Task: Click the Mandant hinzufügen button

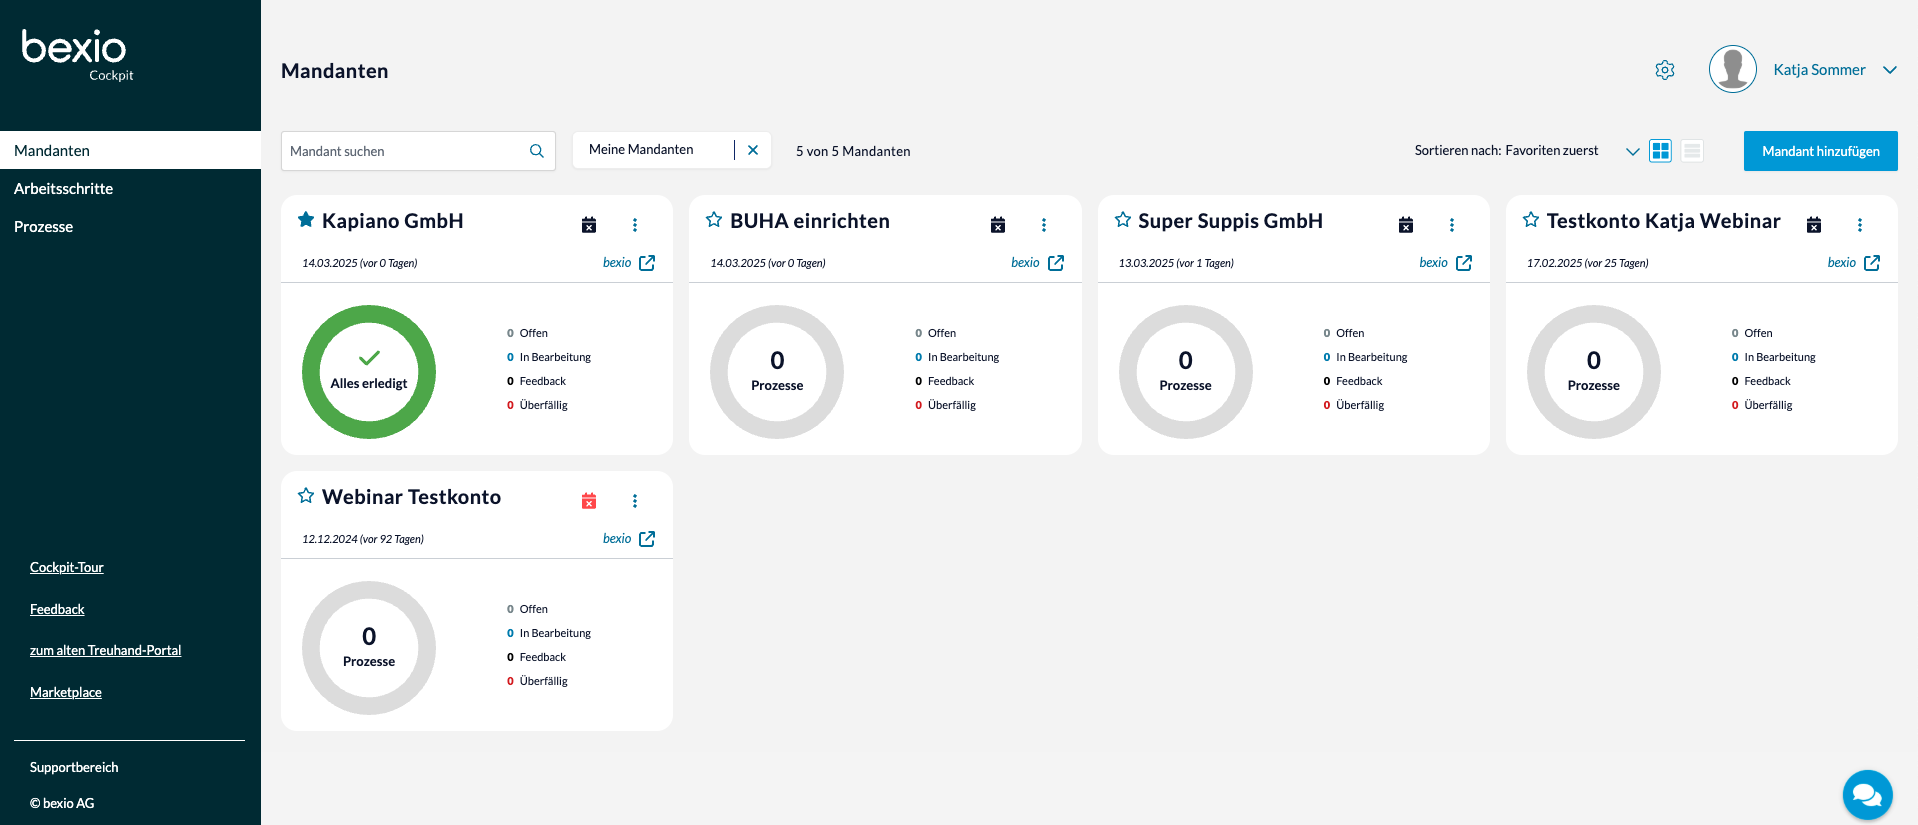Action: point(1820,151)
